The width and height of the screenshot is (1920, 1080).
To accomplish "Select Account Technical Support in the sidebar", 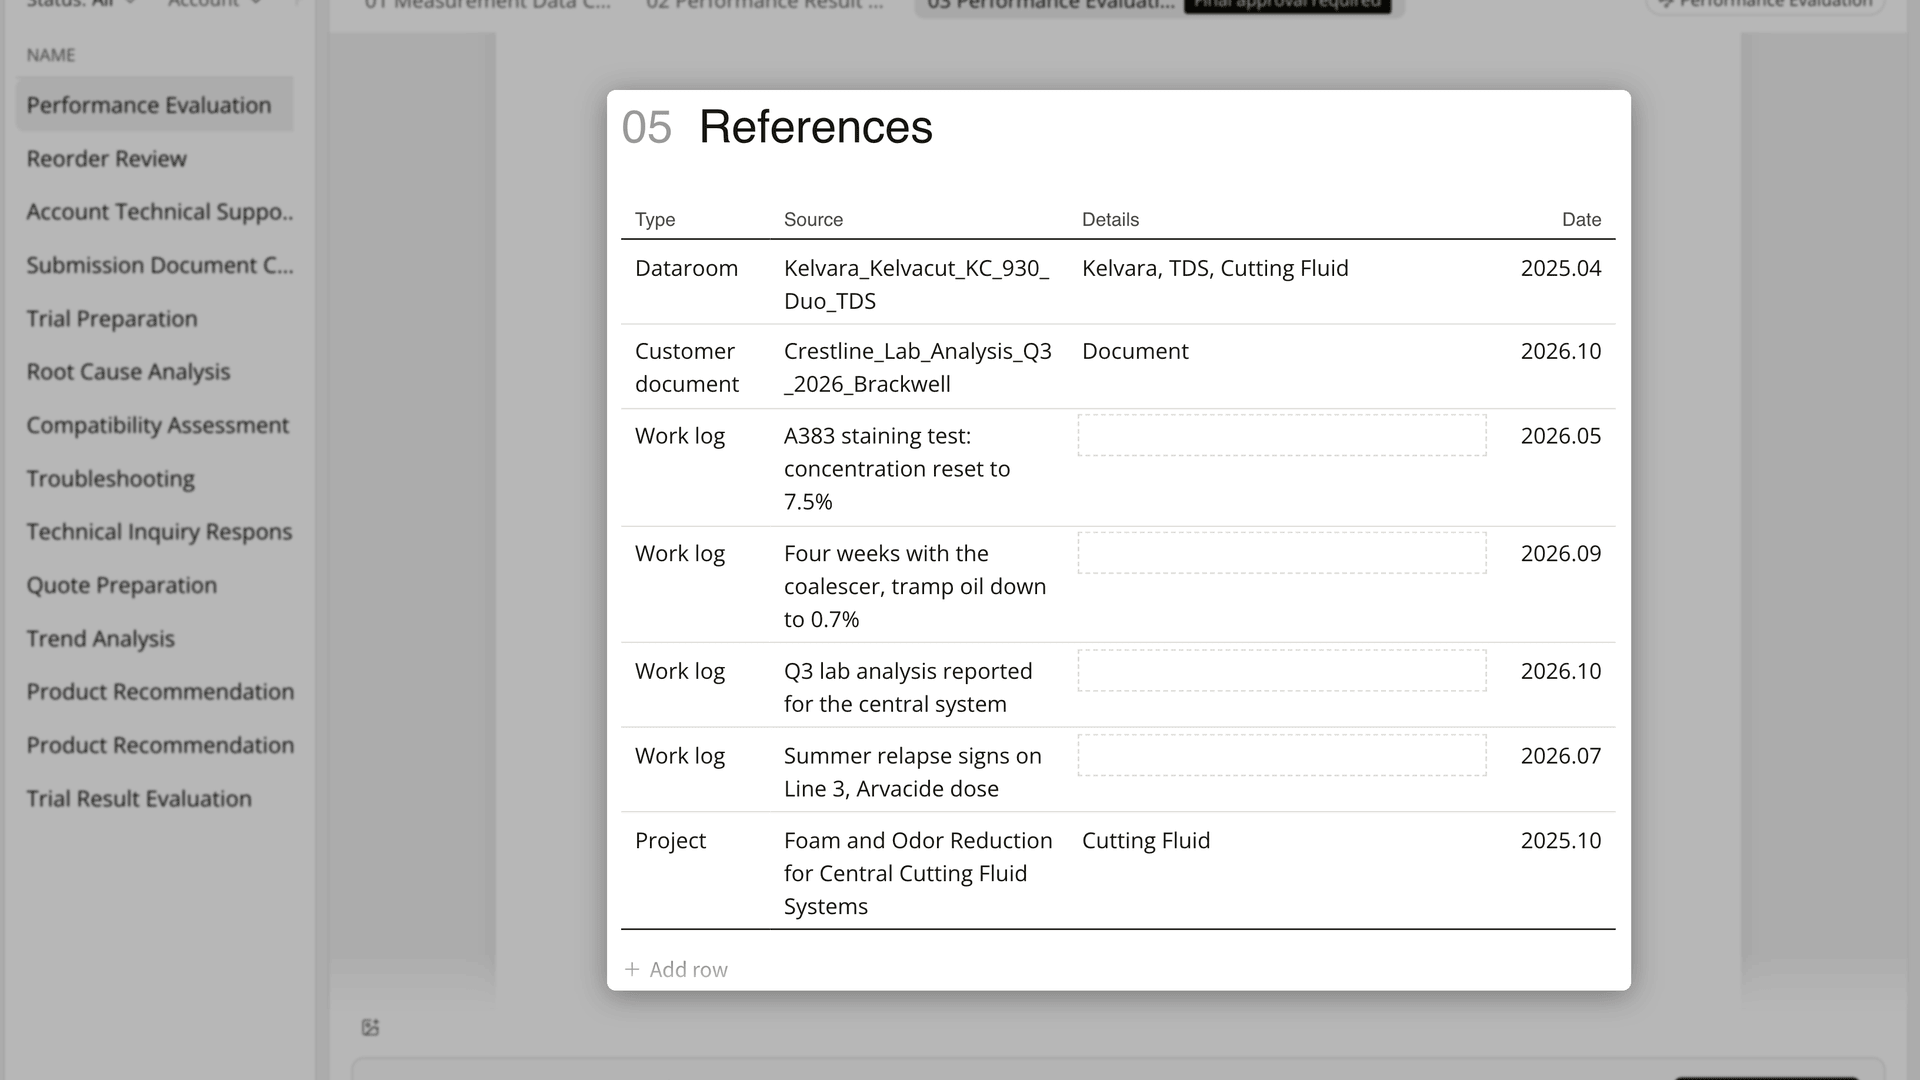I will [160, 212].
